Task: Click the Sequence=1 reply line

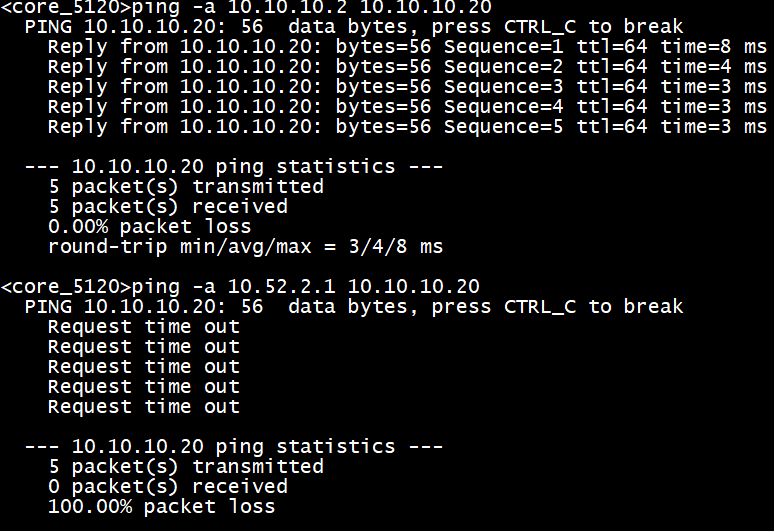Action: click(406, 47)
